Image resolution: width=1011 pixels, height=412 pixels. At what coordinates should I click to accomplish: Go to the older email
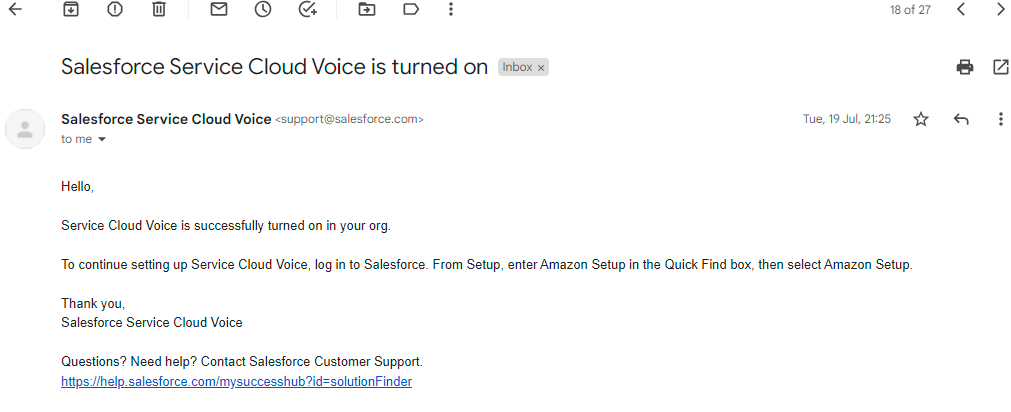[x=1000, y=9]
